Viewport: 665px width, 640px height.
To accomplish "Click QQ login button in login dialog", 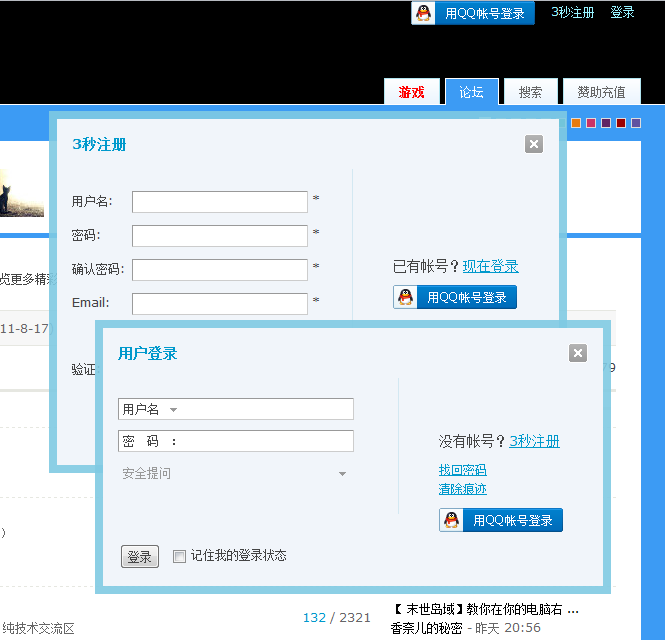I will (501, 520).
